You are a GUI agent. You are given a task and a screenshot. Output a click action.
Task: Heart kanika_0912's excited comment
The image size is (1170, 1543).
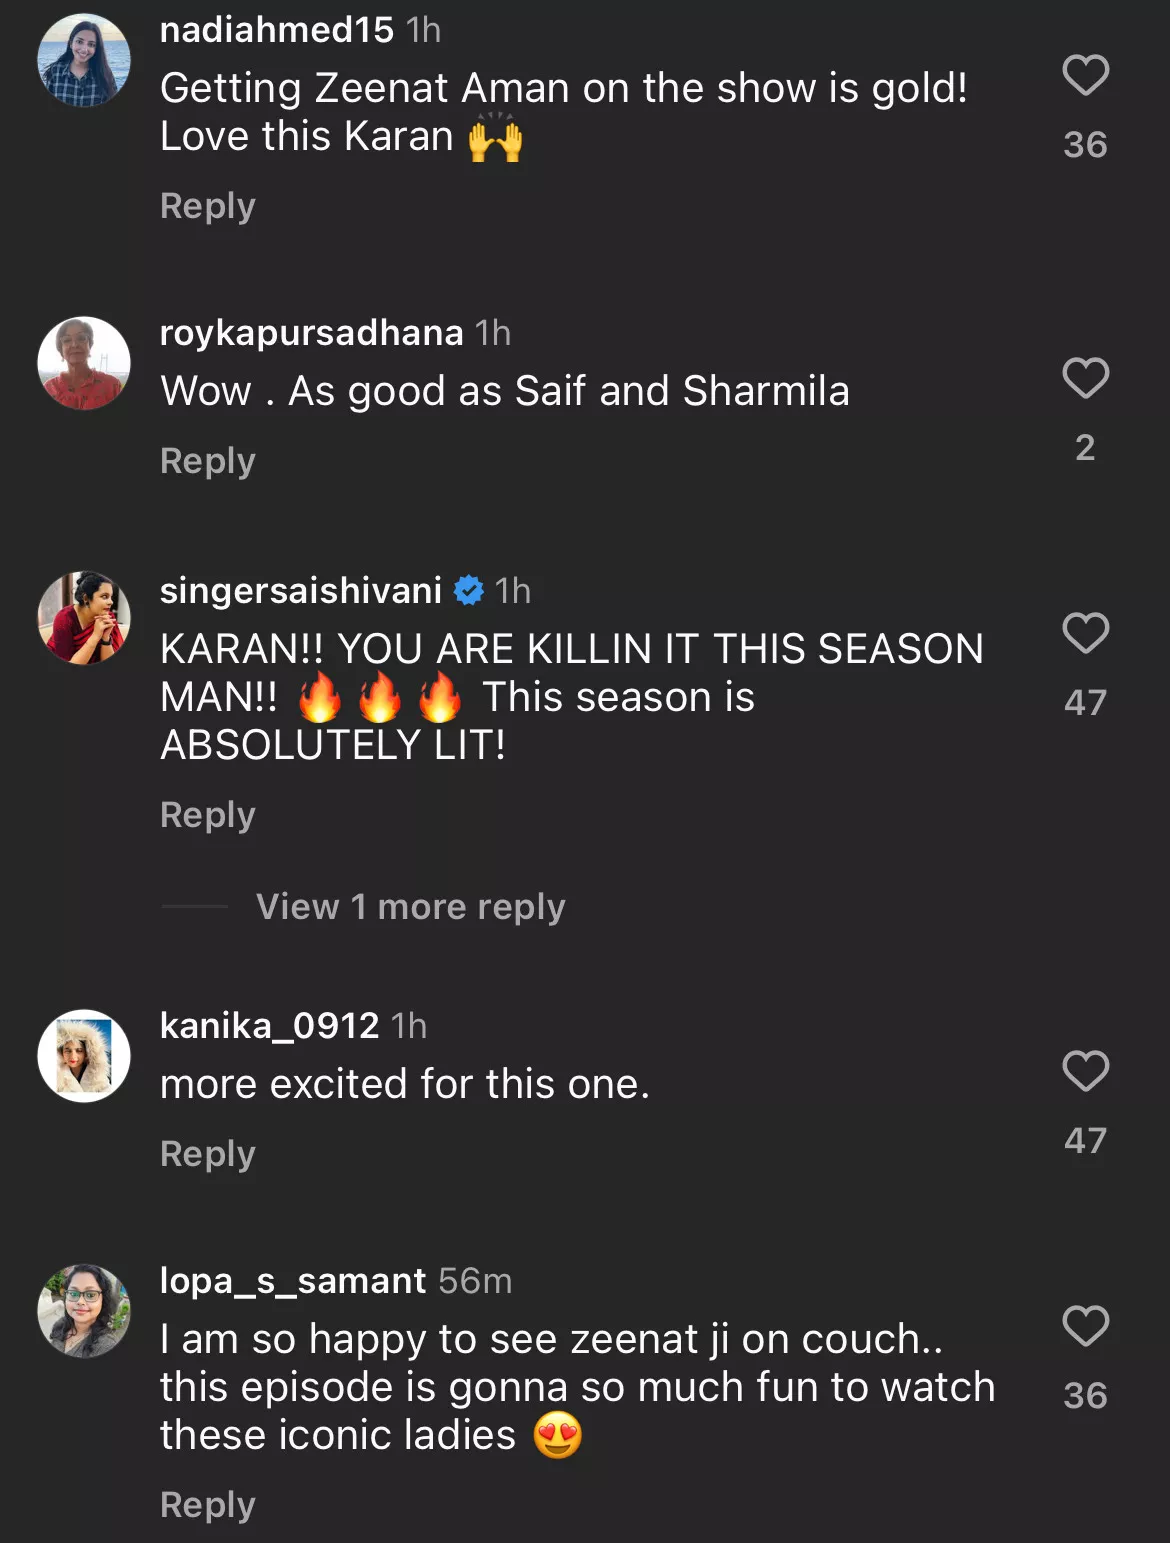[x=1085, y=1072]
